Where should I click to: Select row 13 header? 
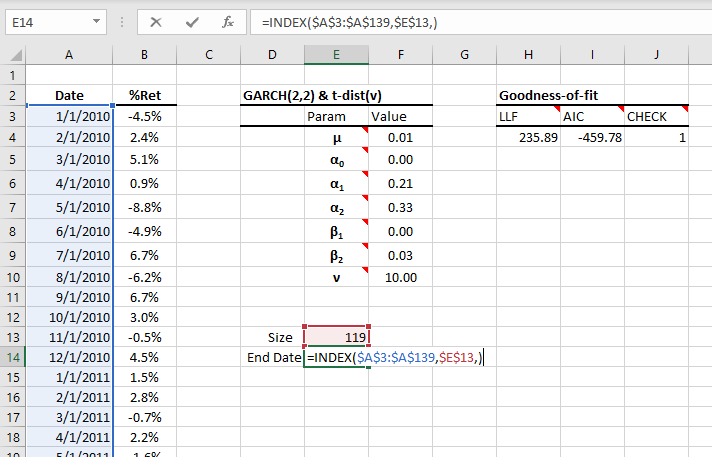(12, 337)
